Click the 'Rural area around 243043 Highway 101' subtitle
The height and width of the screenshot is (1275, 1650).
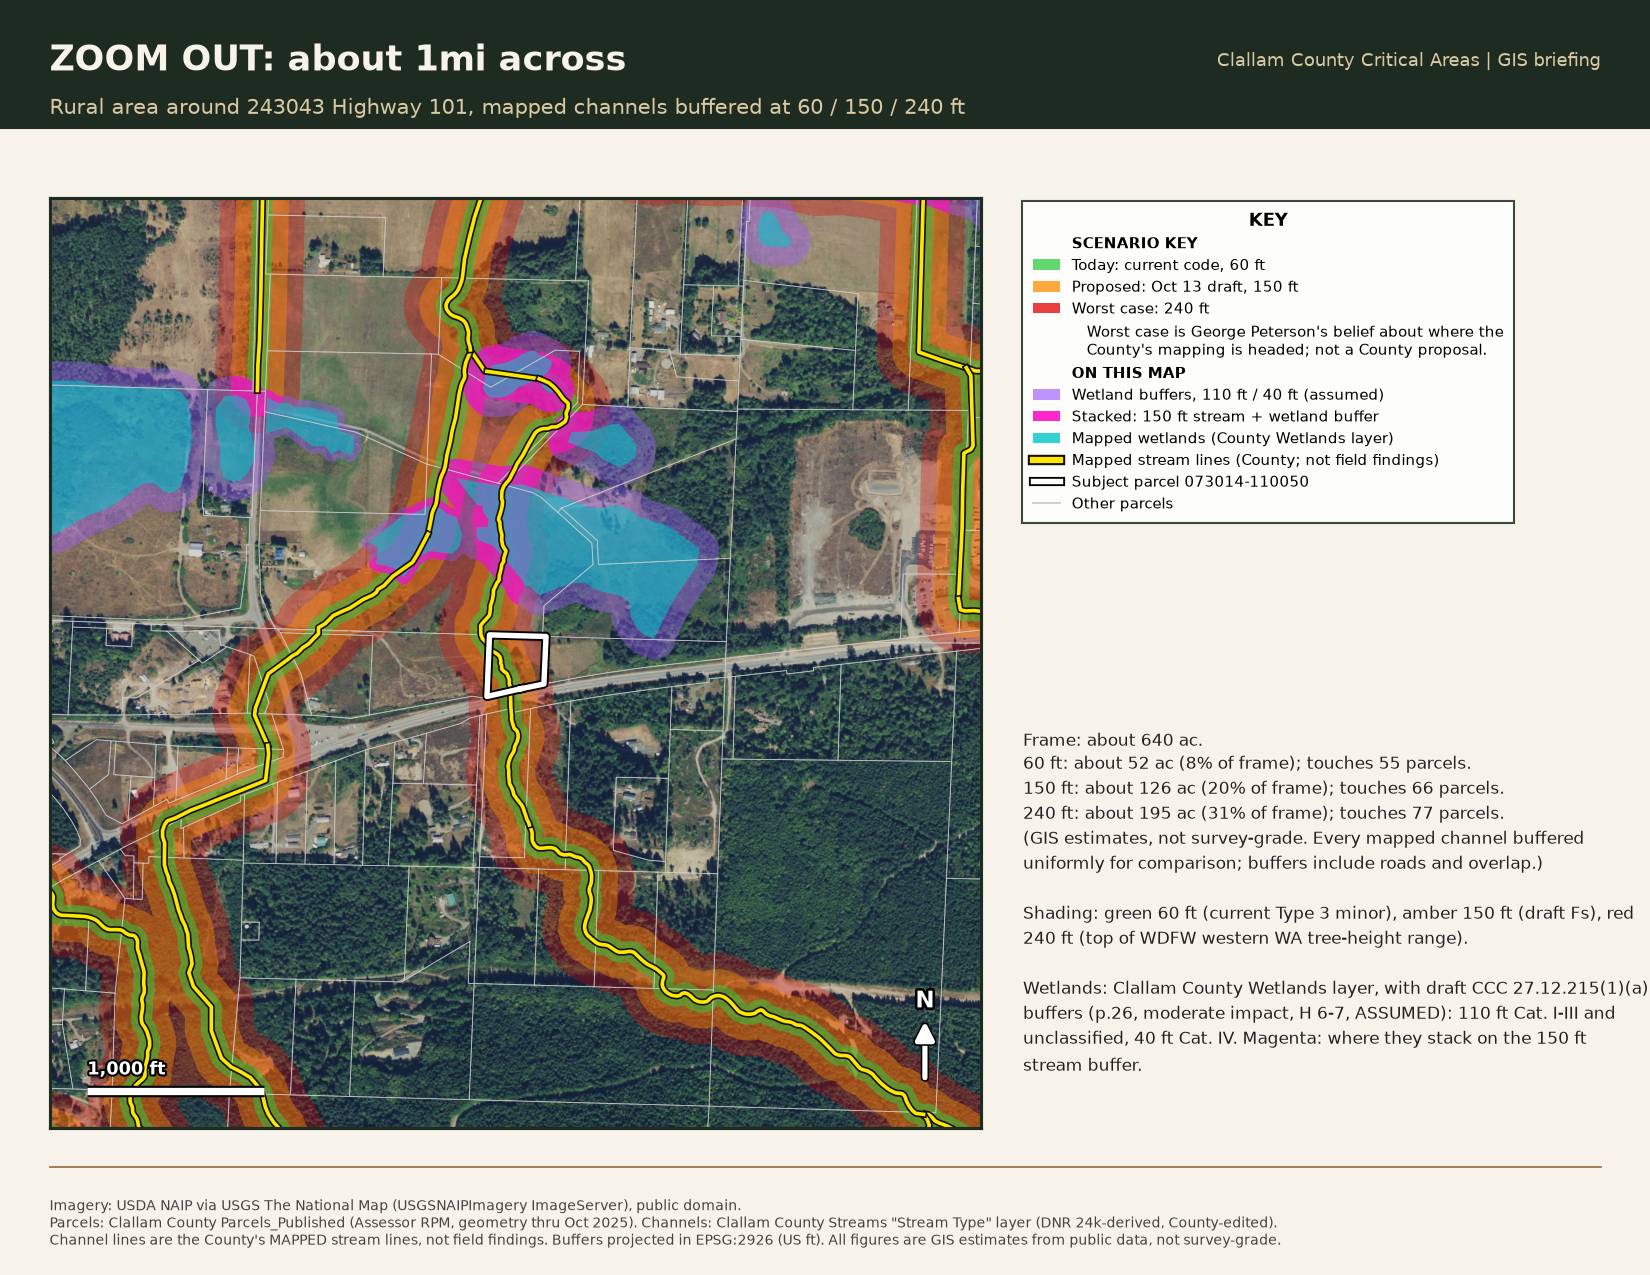point(507,107)
